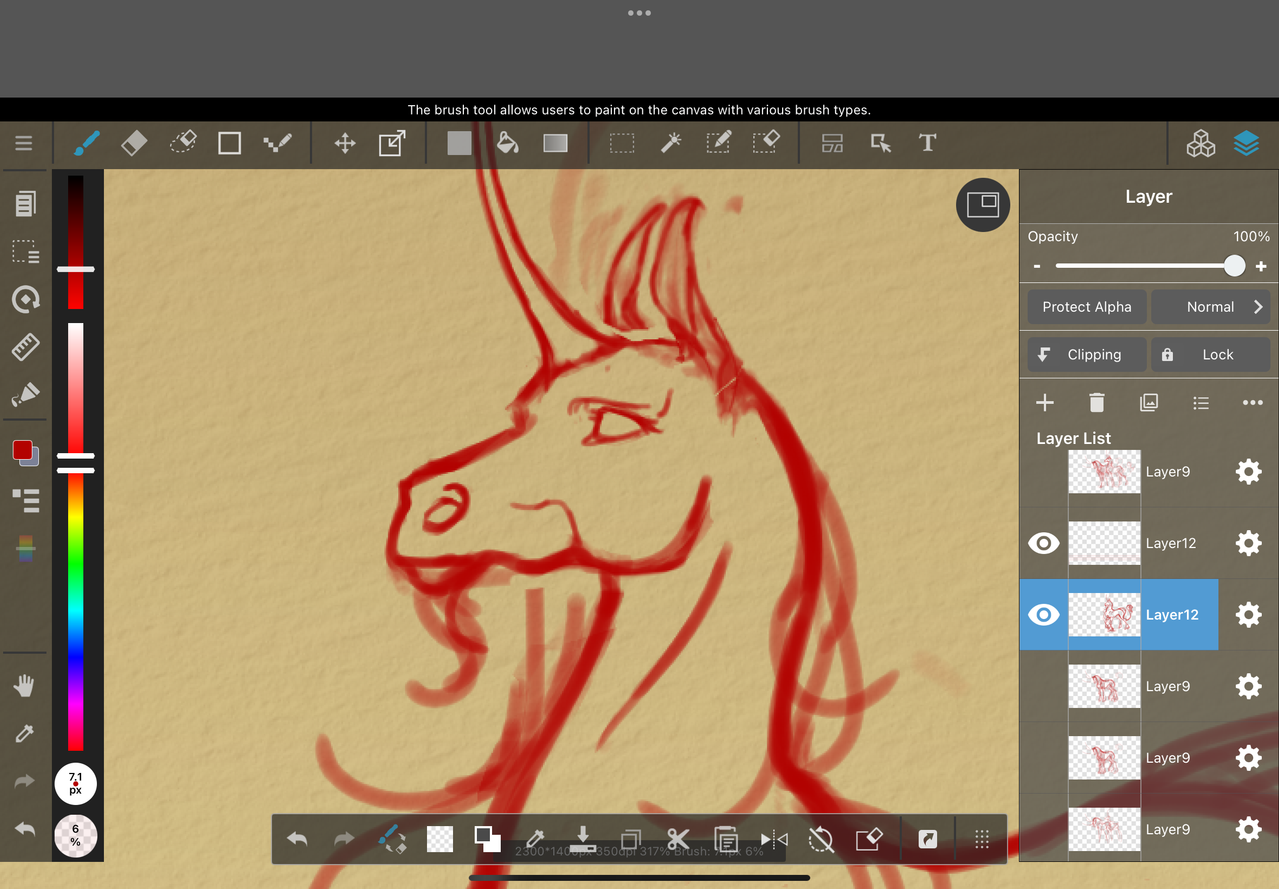1279x889 pixels.
Task: Open the pen correction settings icon
Action: pos(25,394)
